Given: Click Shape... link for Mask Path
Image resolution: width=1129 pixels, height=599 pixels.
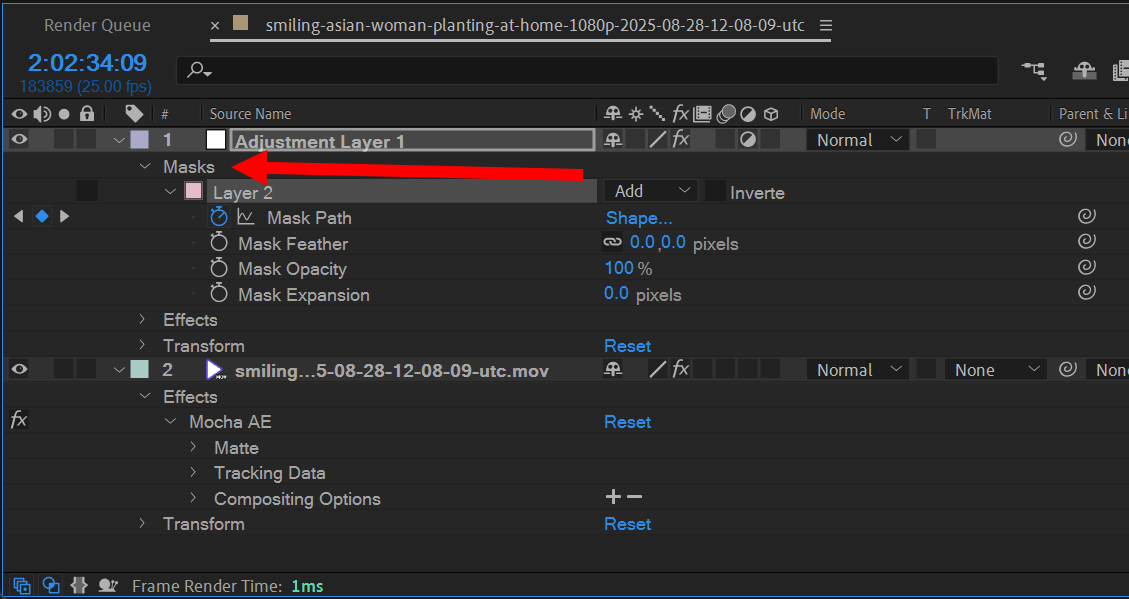Looking at the screenshot, I should 639,217.
